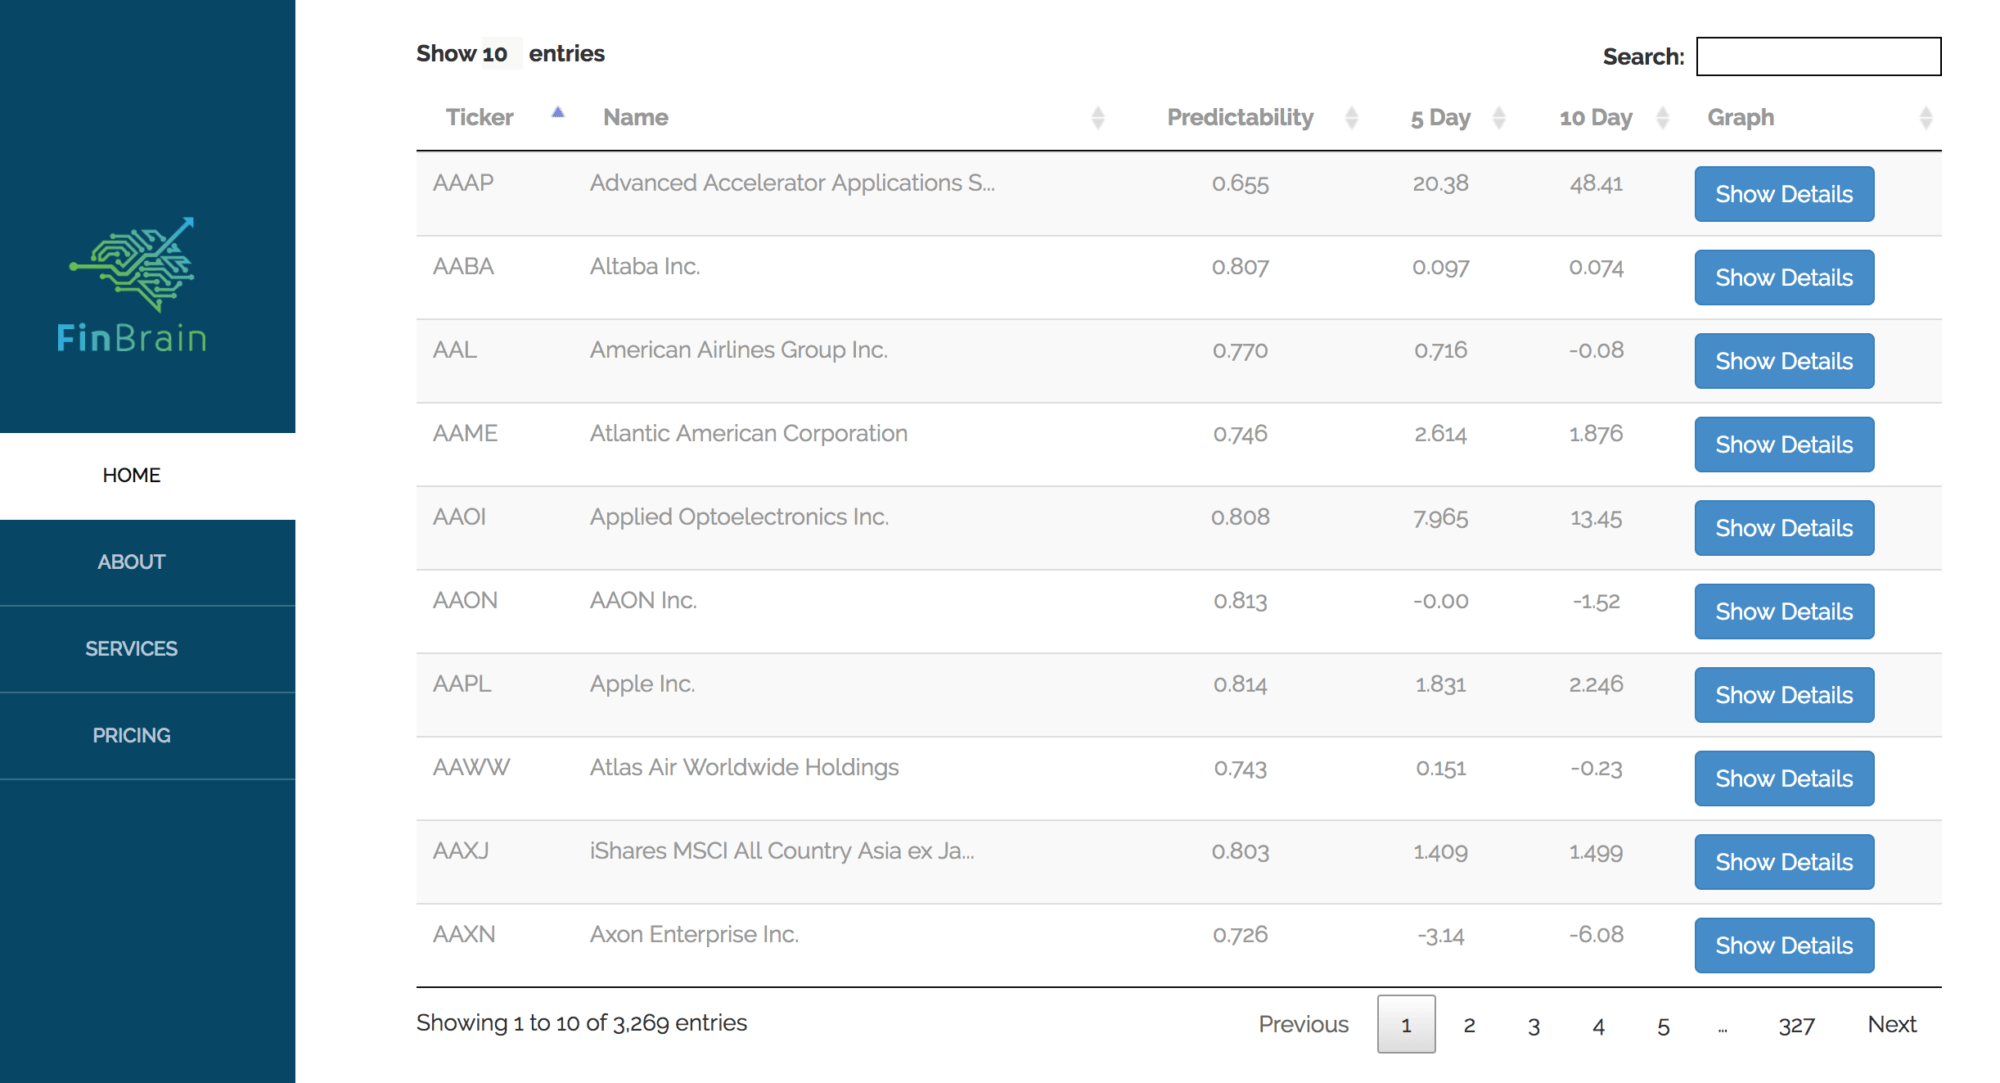This screenshot has width=2000, height=1083.
Task: Click in the Search input field
Action: coord(1818,57)
